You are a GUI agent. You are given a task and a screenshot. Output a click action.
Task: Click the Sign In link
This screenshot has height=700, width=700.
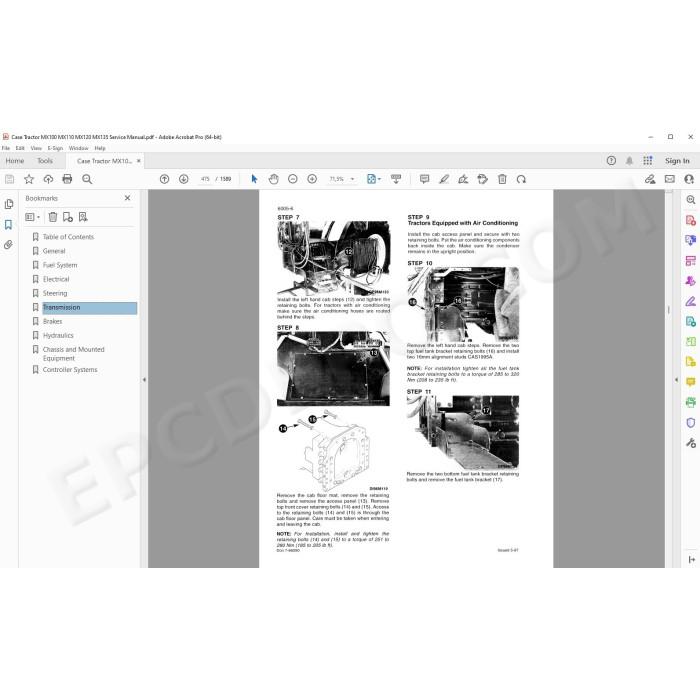coord(677,161)
